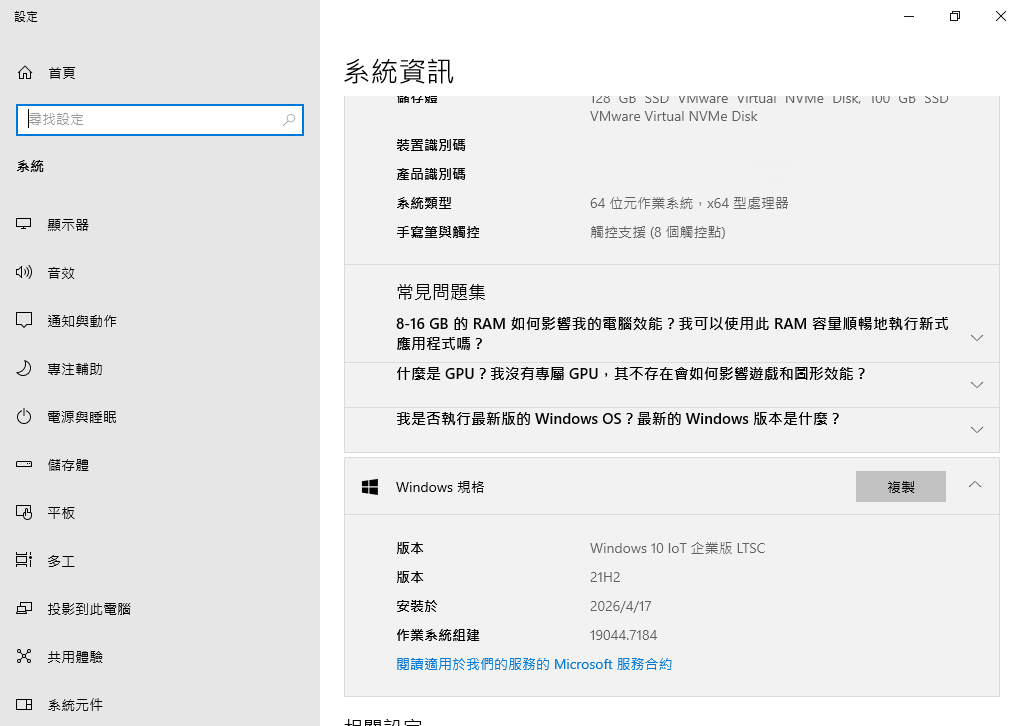
Task: Click the 專注輔助 moon icon
Action: click(x=25, y=369)
